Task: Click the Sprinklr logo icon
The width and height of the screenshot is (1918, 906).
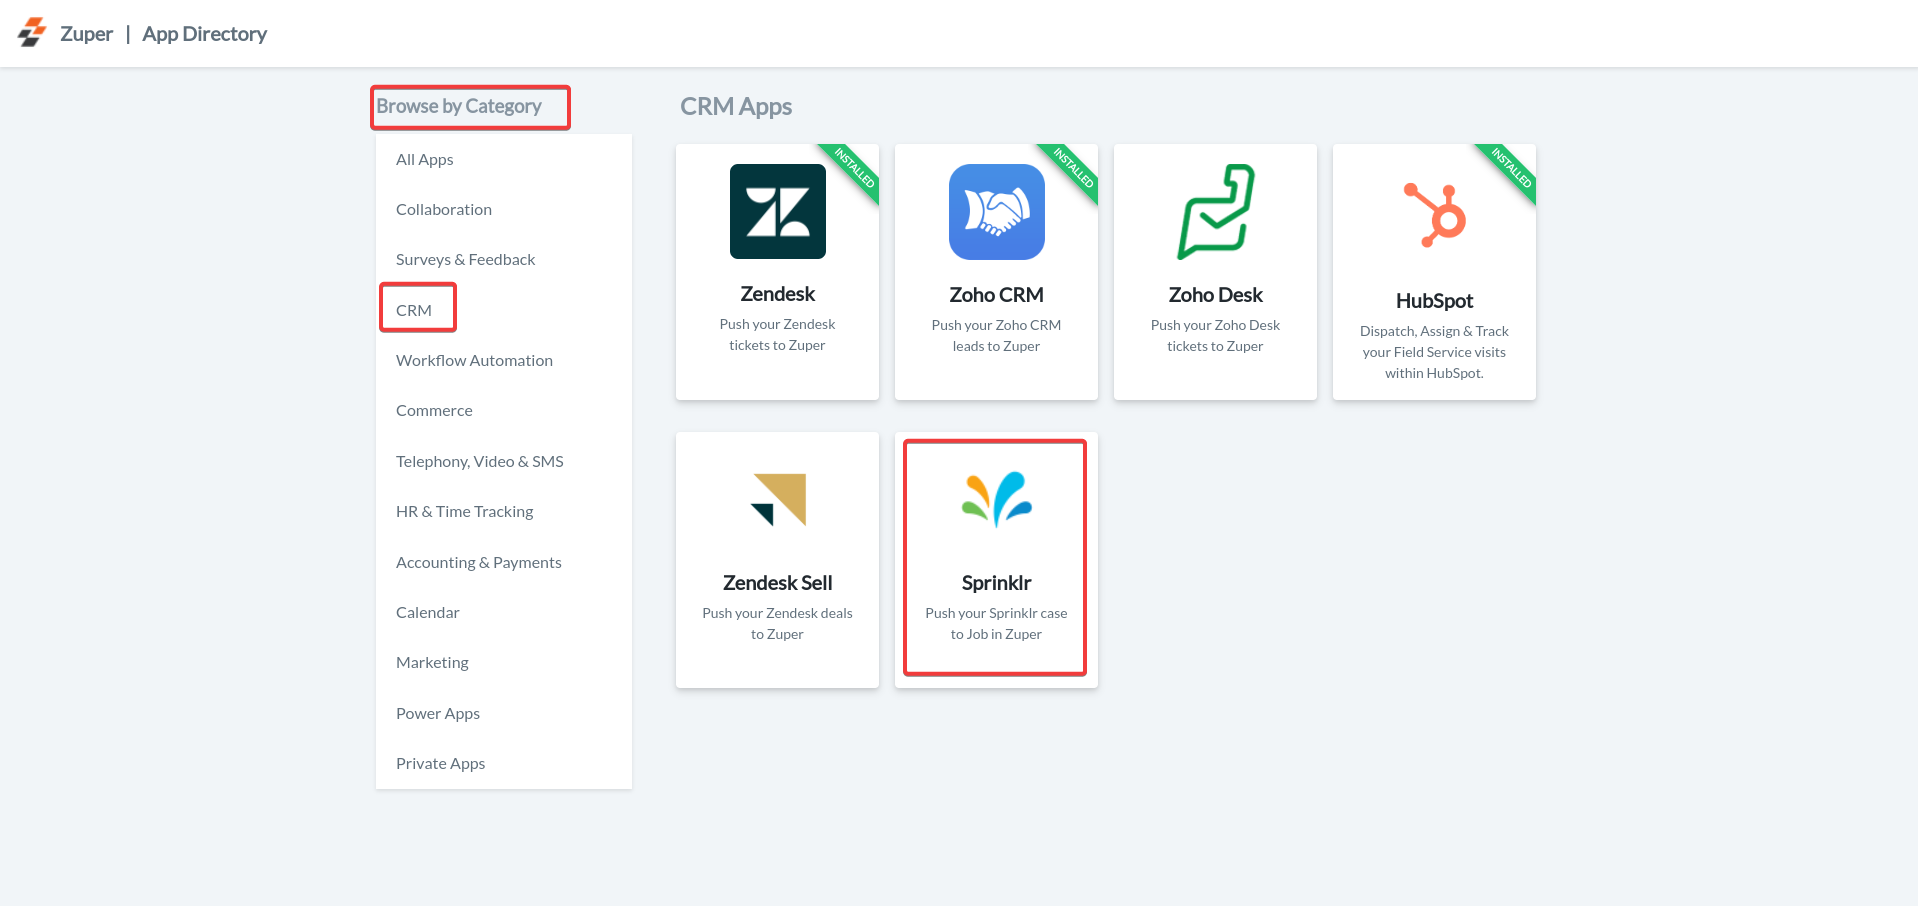Action: coord(996,499)
